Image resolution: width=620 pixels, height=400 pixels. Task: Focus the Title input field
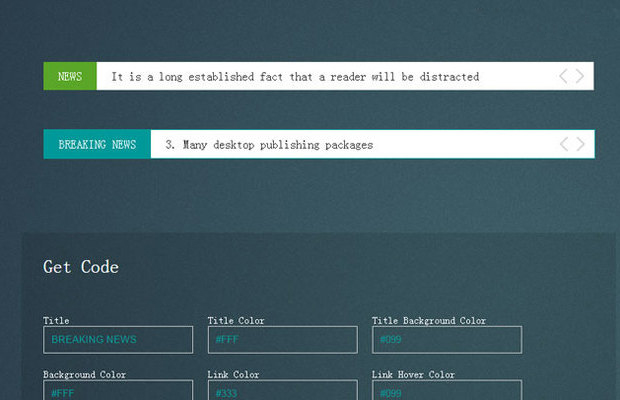118,340
